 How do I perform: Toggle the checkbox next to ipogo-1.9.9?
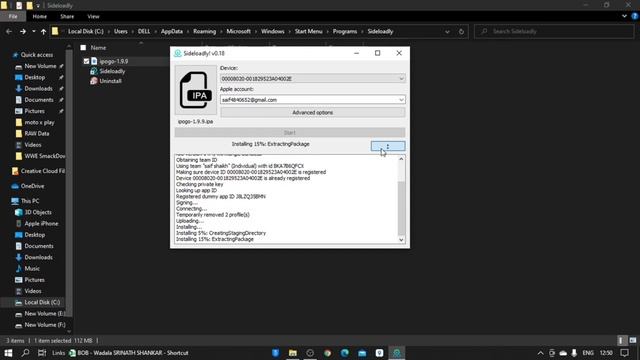tap(86, 61)
